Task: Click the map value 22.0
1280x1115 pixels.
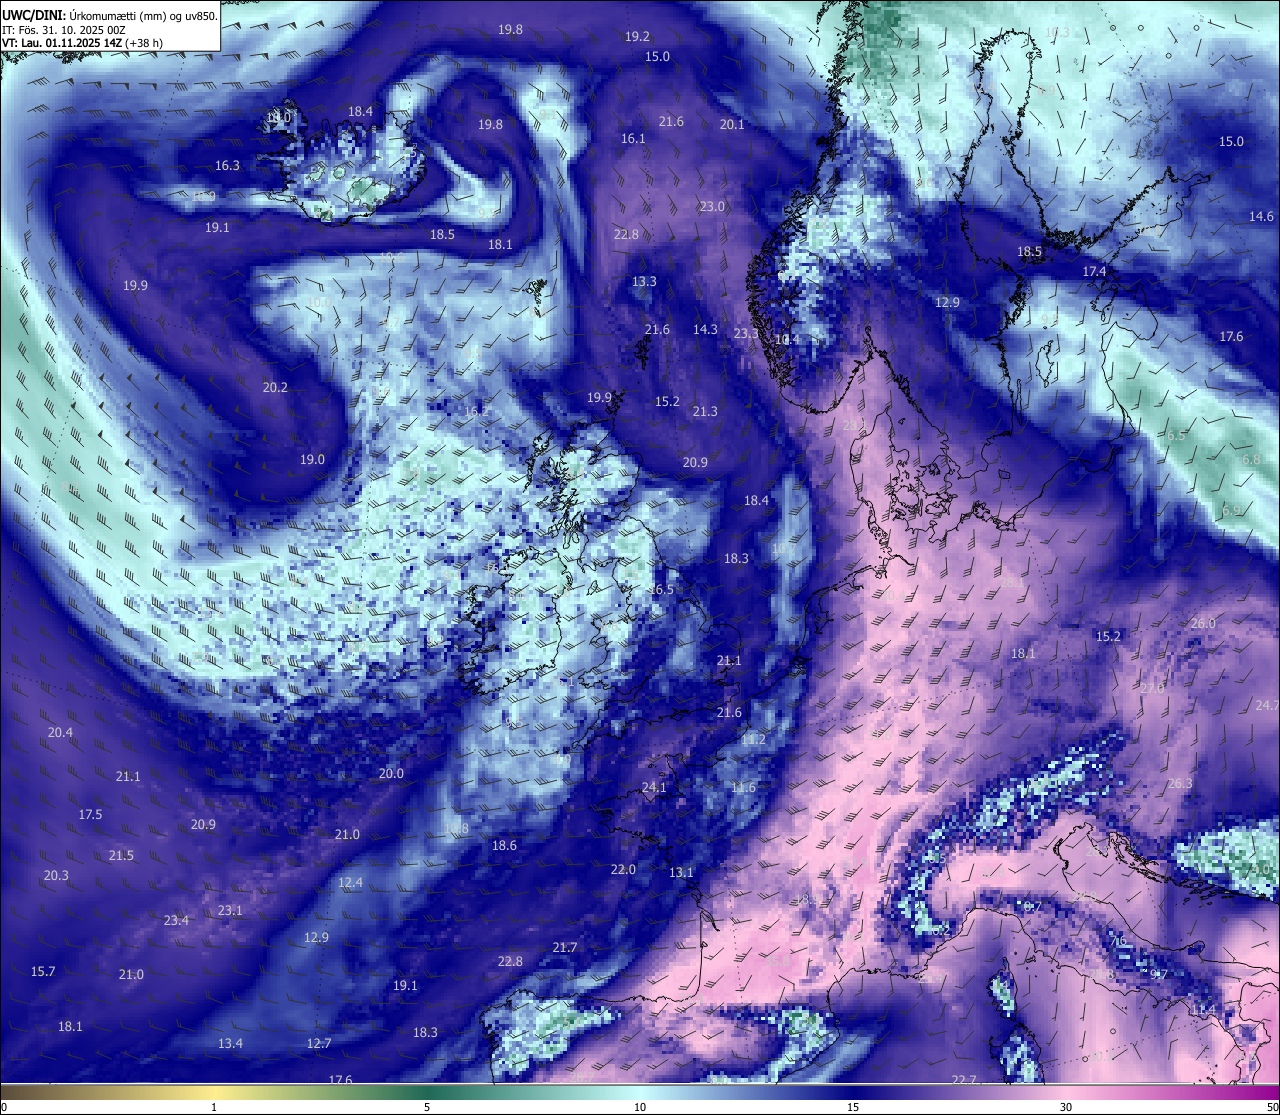Action: 623,869
